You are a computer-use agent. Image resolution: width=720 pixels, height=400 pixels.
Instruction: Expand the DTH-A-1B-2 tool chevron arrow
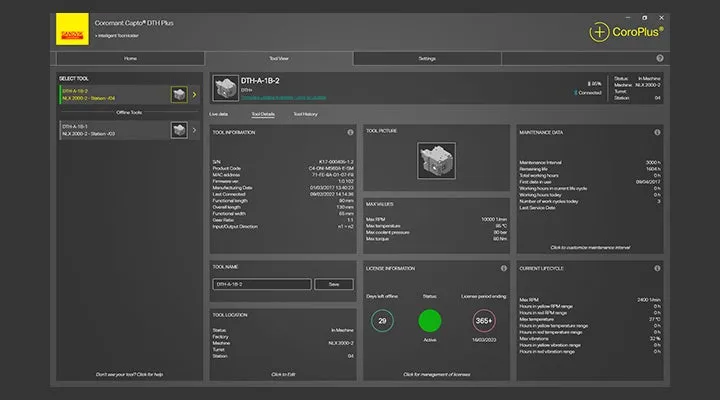194,95
